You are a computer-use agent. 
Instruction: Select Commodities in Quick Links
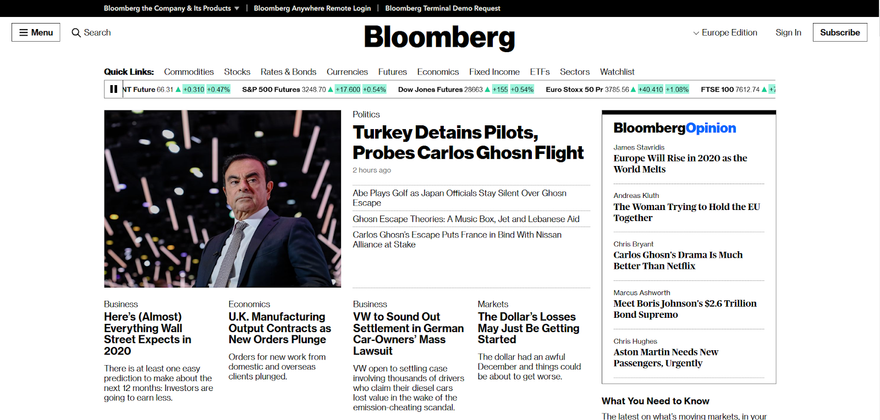[189, 72]
